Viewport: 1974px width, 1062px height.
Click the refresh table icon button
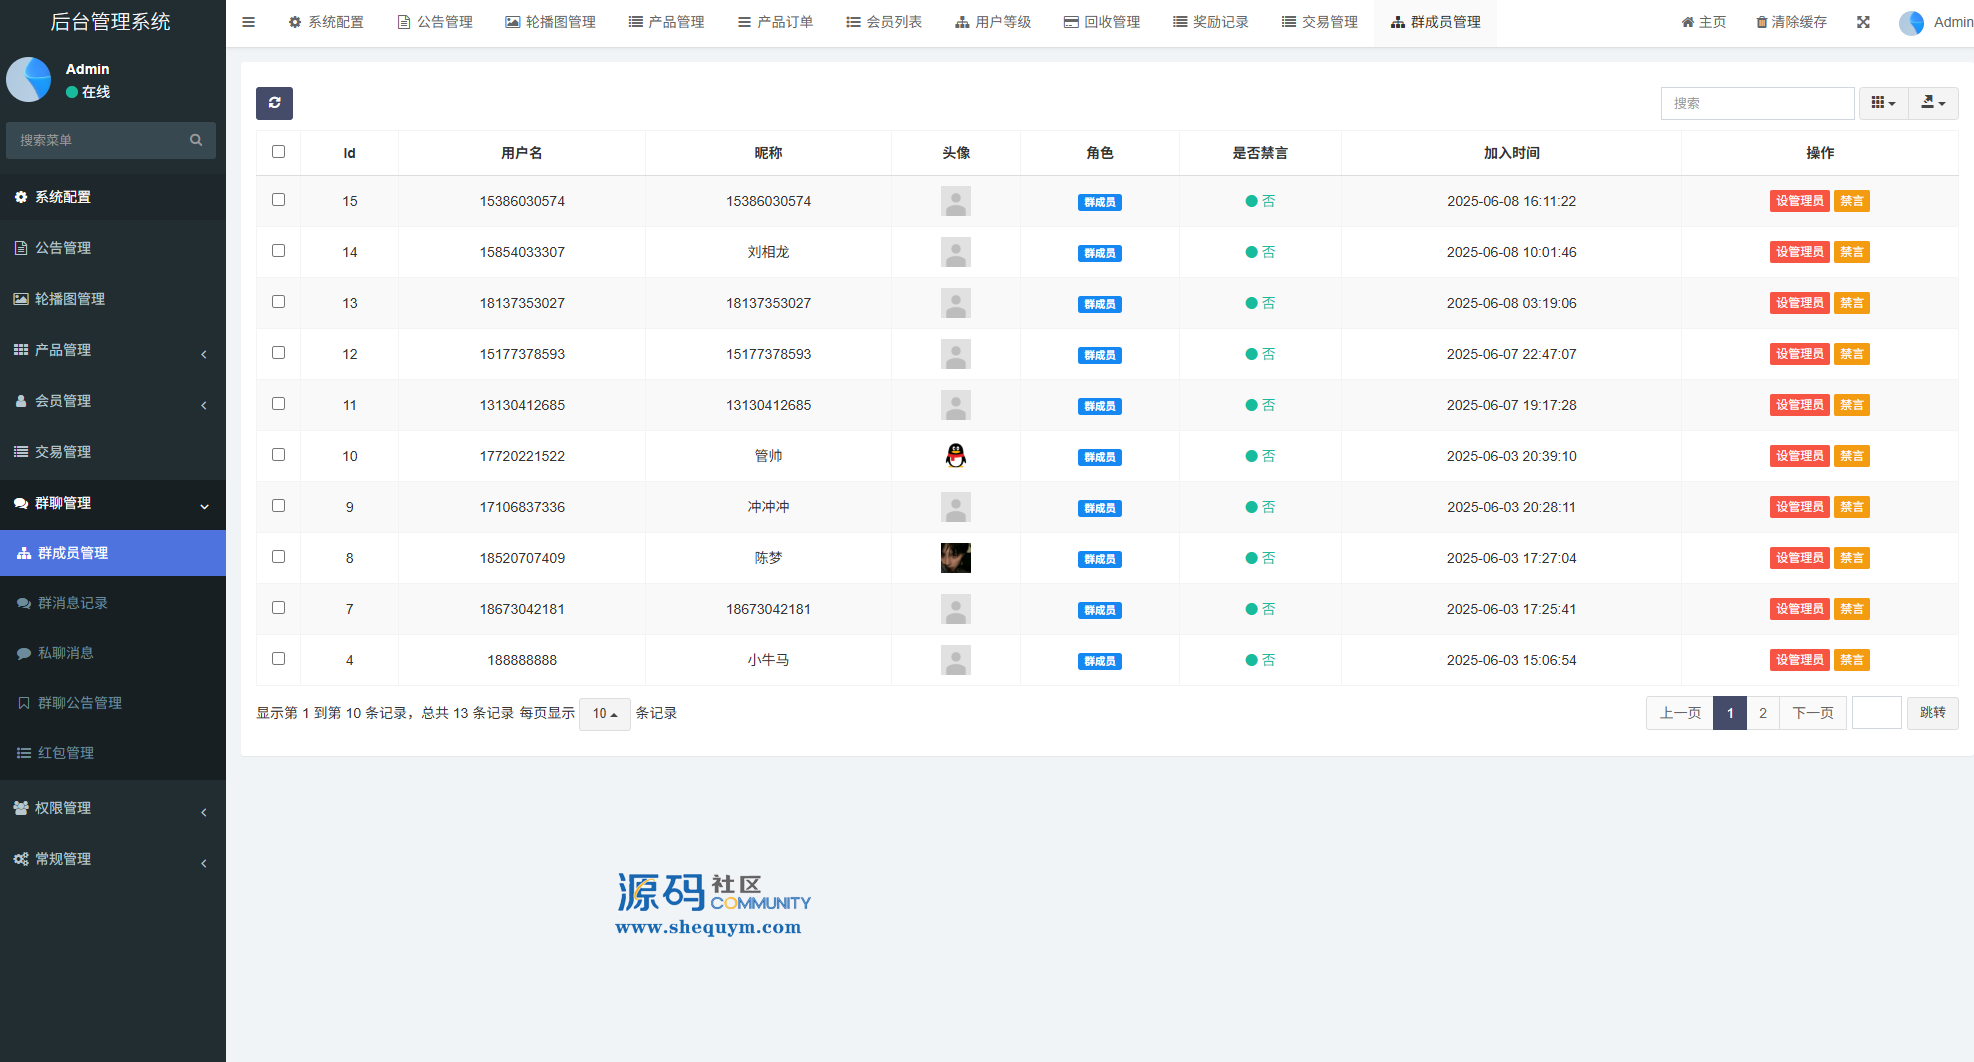[274, 103]
